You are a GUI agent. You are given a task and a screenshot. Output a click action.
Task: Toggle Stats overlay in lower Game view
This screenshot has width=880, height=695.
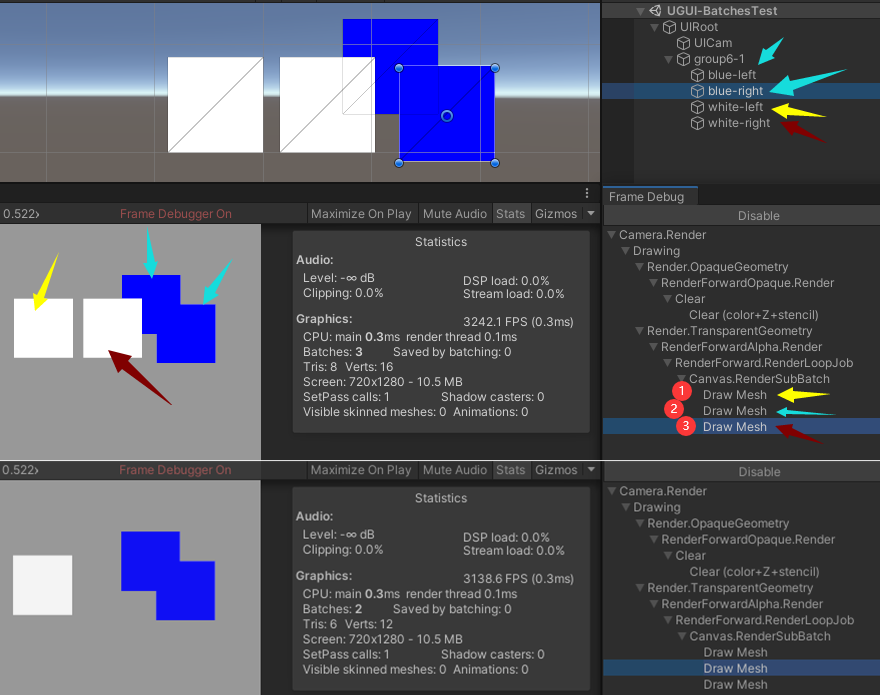[x=510, y=470]
